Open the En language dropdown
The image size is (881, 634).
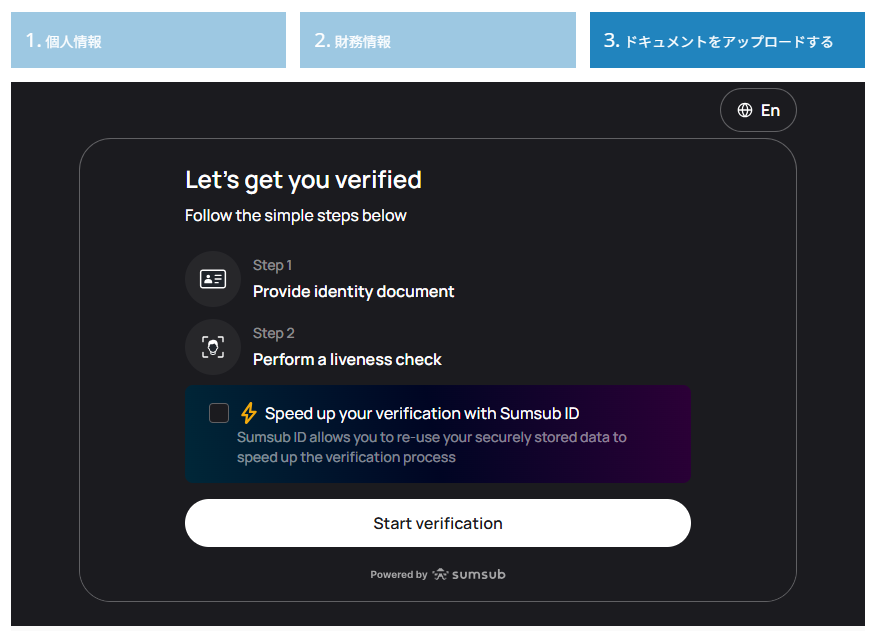758,110
